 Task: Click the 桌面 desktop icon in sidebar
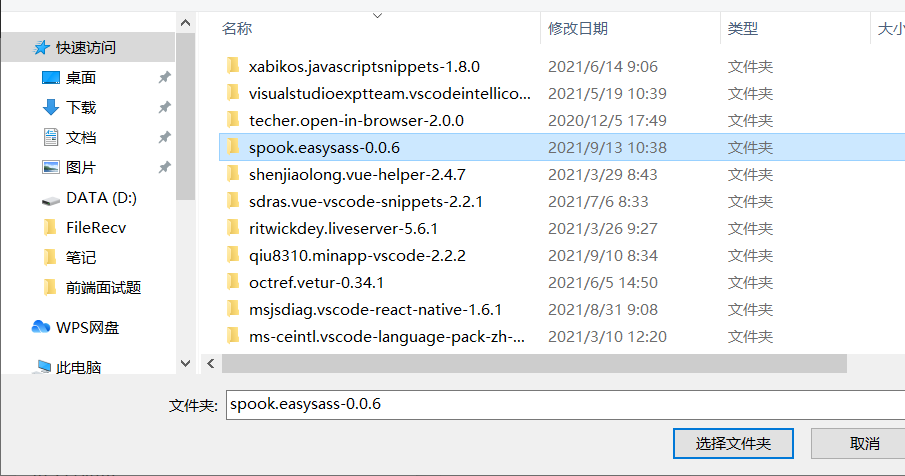[51, 77]
